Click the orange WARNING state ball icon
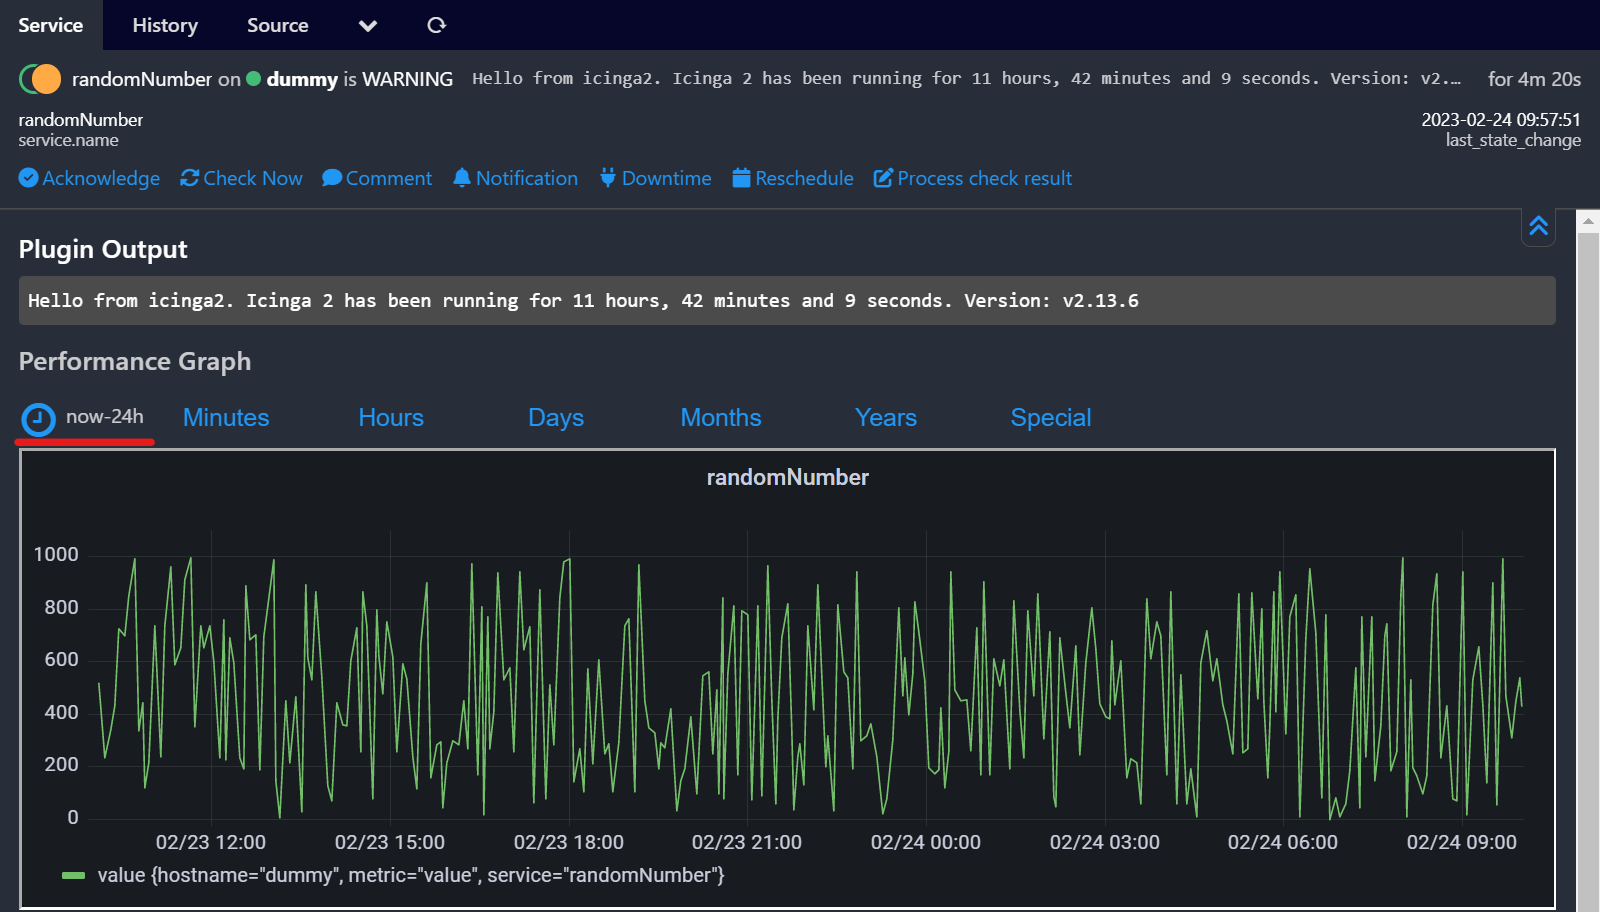Viewport: 1600px width, 912px height. pyautogui.click(x=46, y=78)
